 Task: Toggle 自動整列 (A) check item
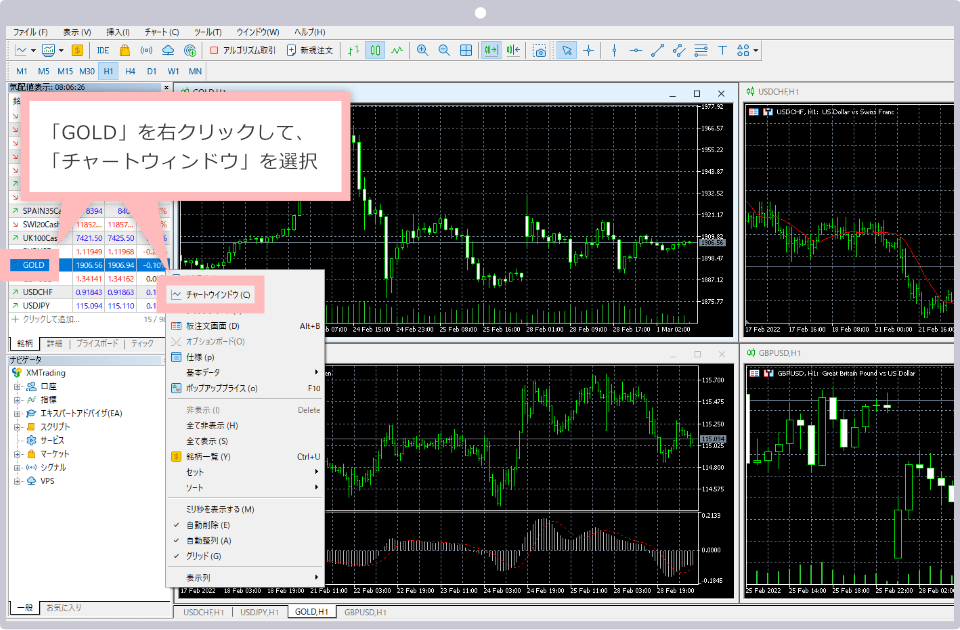click(x=208, y=540)
